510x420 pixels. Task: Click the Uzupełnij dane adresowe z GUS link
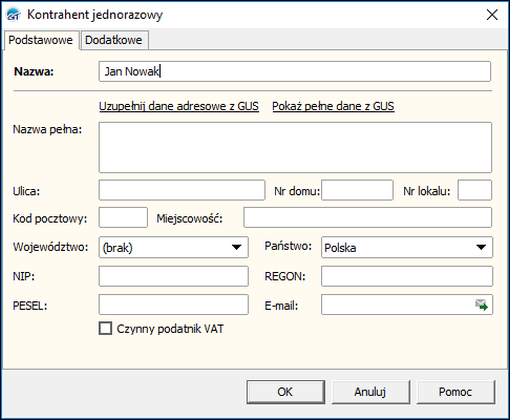179,106
